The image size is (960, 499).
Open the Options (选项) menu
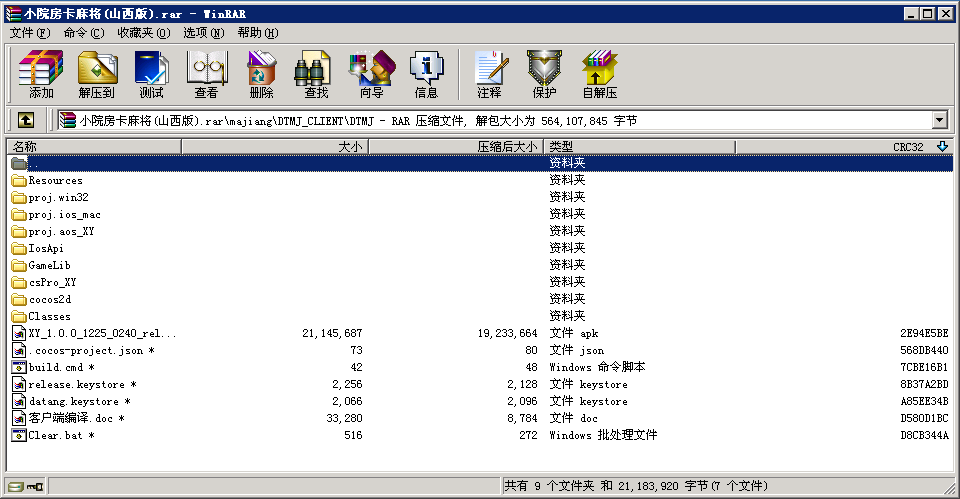203,32
